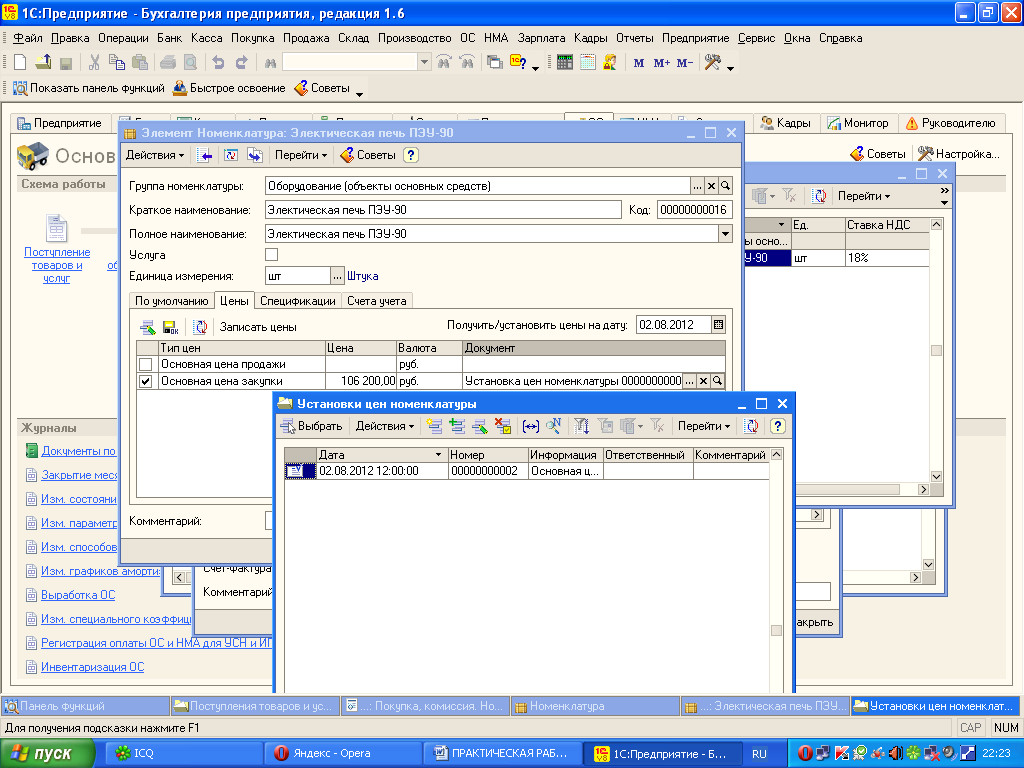
Task: Click the refresh icon in Установки цен toolbar
Action: click(752, 426)
